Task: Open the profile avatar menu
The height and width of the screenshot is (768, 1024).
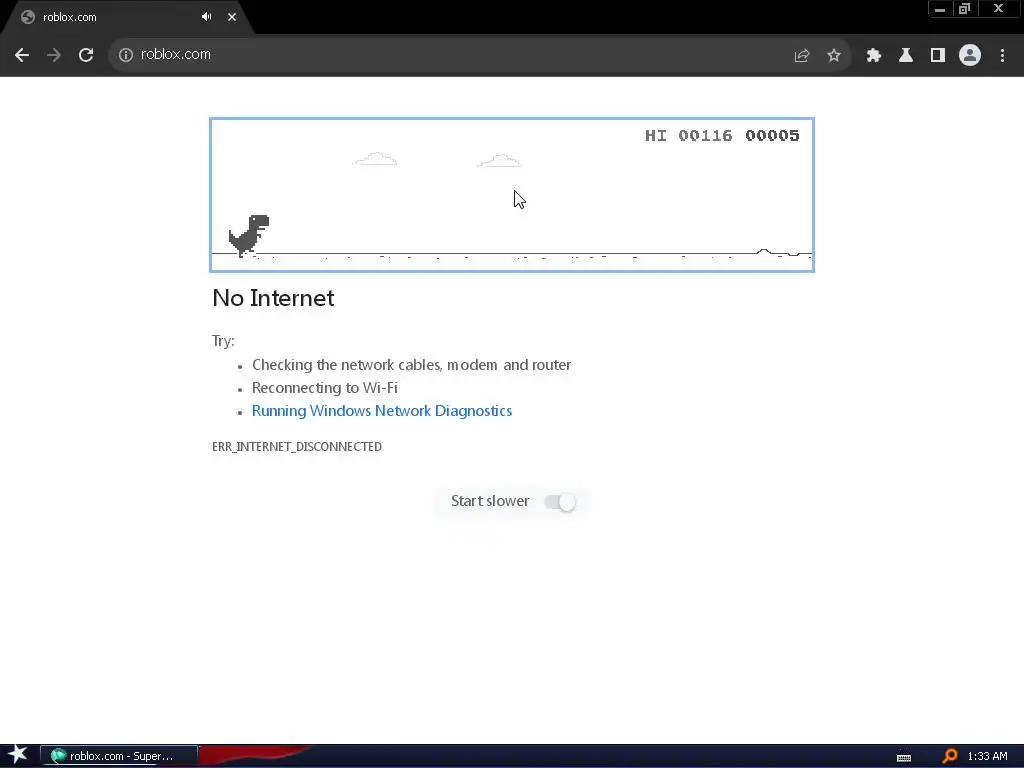Action: tap(970, 55)
